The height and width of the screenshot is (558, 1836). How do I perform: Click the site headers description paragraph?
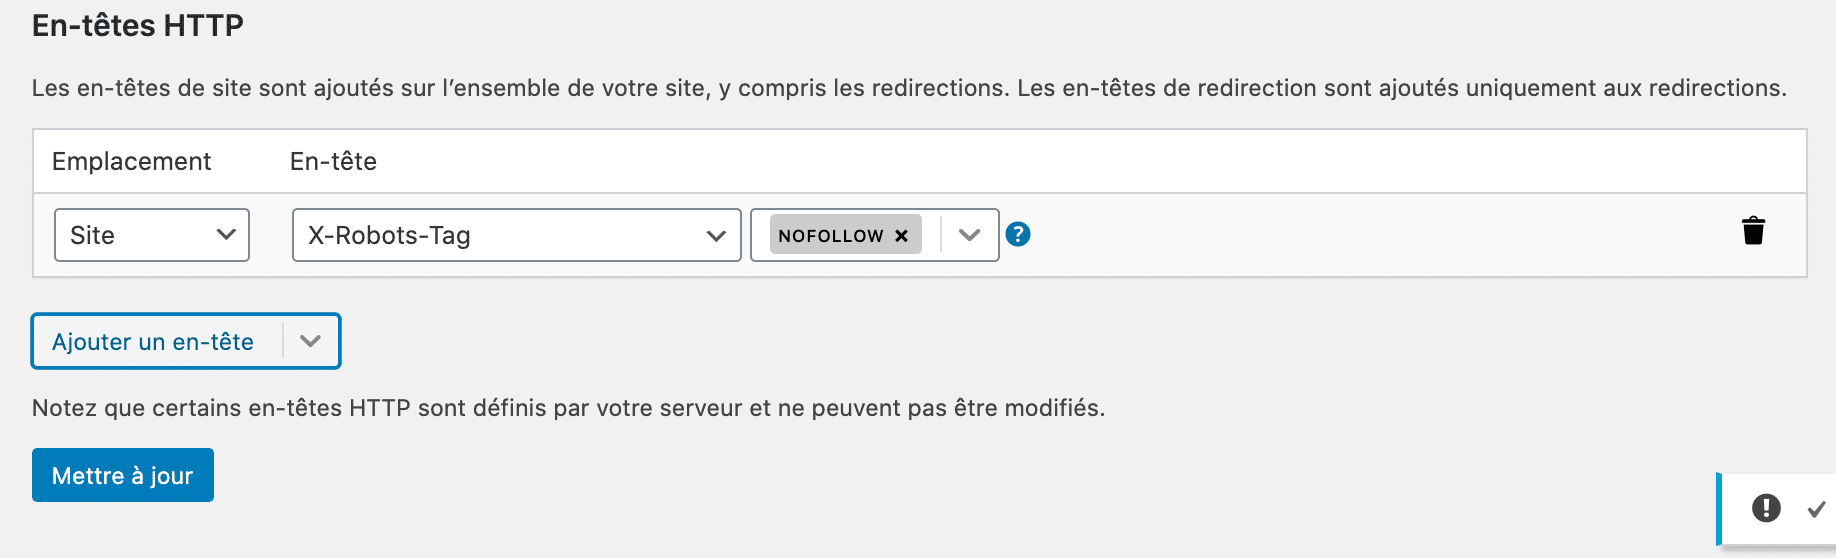coord(908,88)
